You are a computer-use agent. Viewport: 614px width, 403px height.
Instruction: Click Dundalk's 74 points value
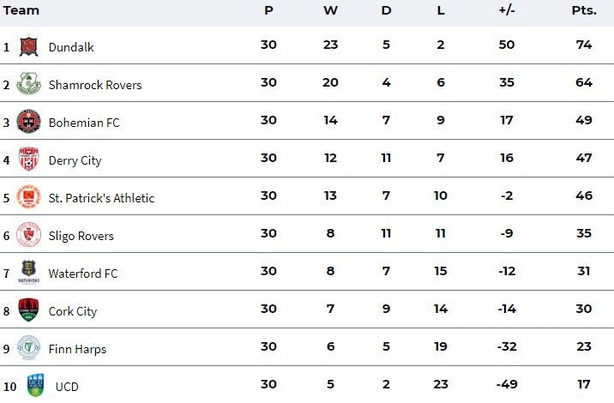[x=584, y=45]
